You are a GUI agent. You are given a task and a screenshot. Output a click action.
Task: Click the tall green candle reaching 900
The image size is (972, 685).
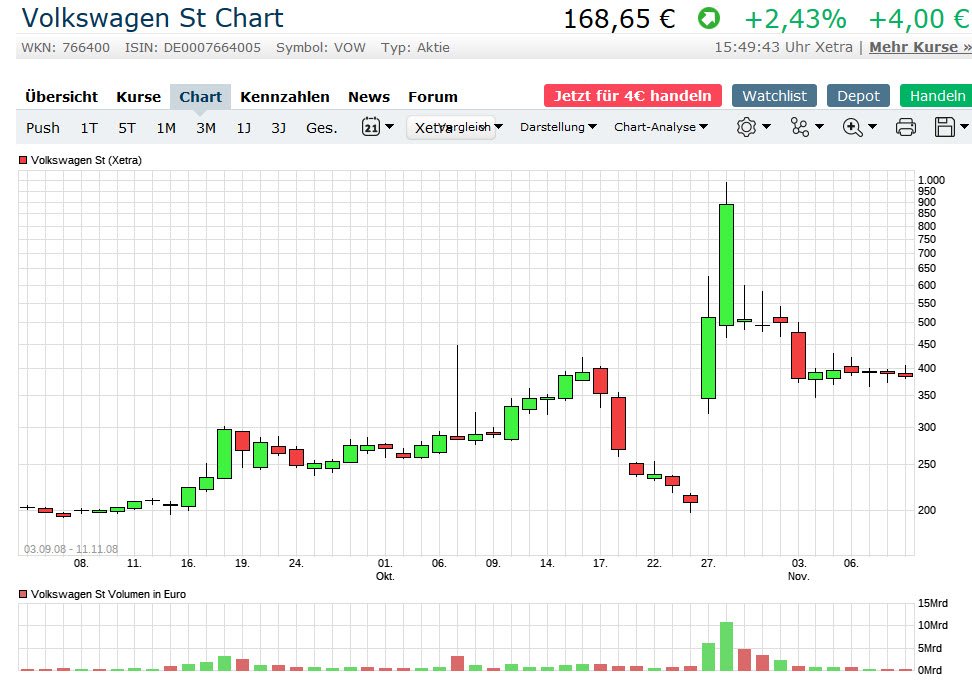(x=727, y=265)
